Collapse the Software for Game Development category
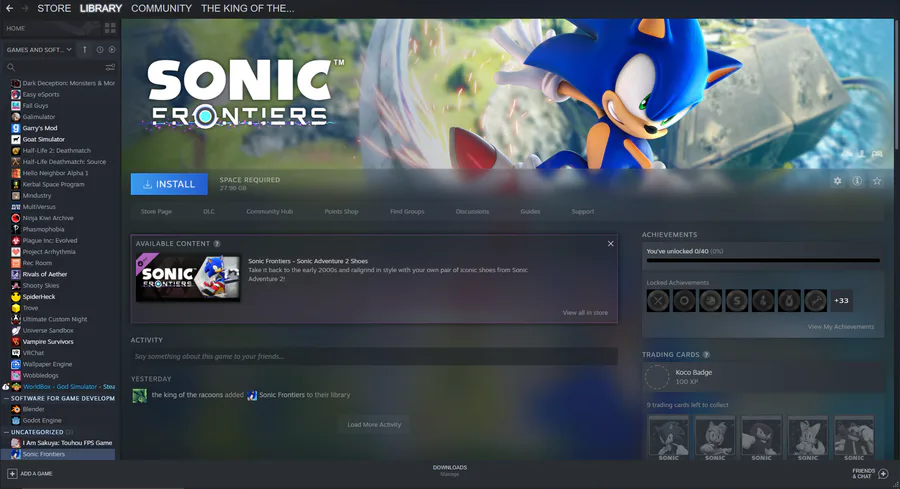 pyautogui.click(x=7, y=398)
